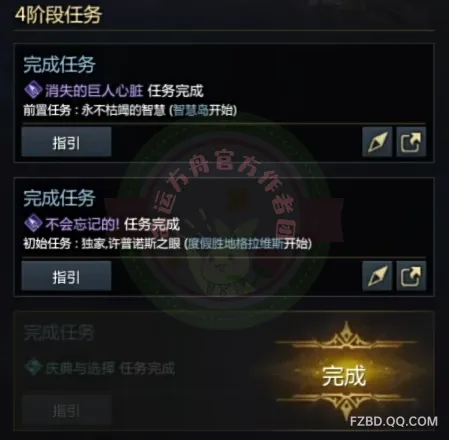Screen dimensions: 449x440
Task: Open the share arrow icon in second quest card
Action: [x=411, y=276]
